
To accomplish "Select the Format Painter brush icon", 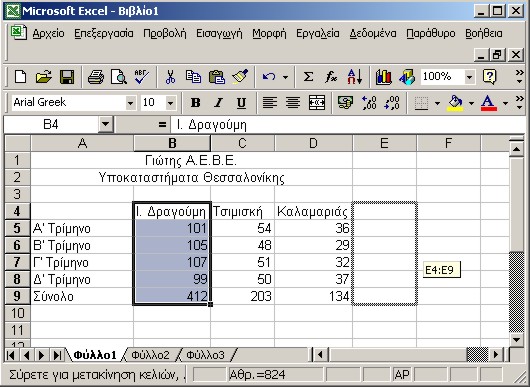I will pos(240,77).
